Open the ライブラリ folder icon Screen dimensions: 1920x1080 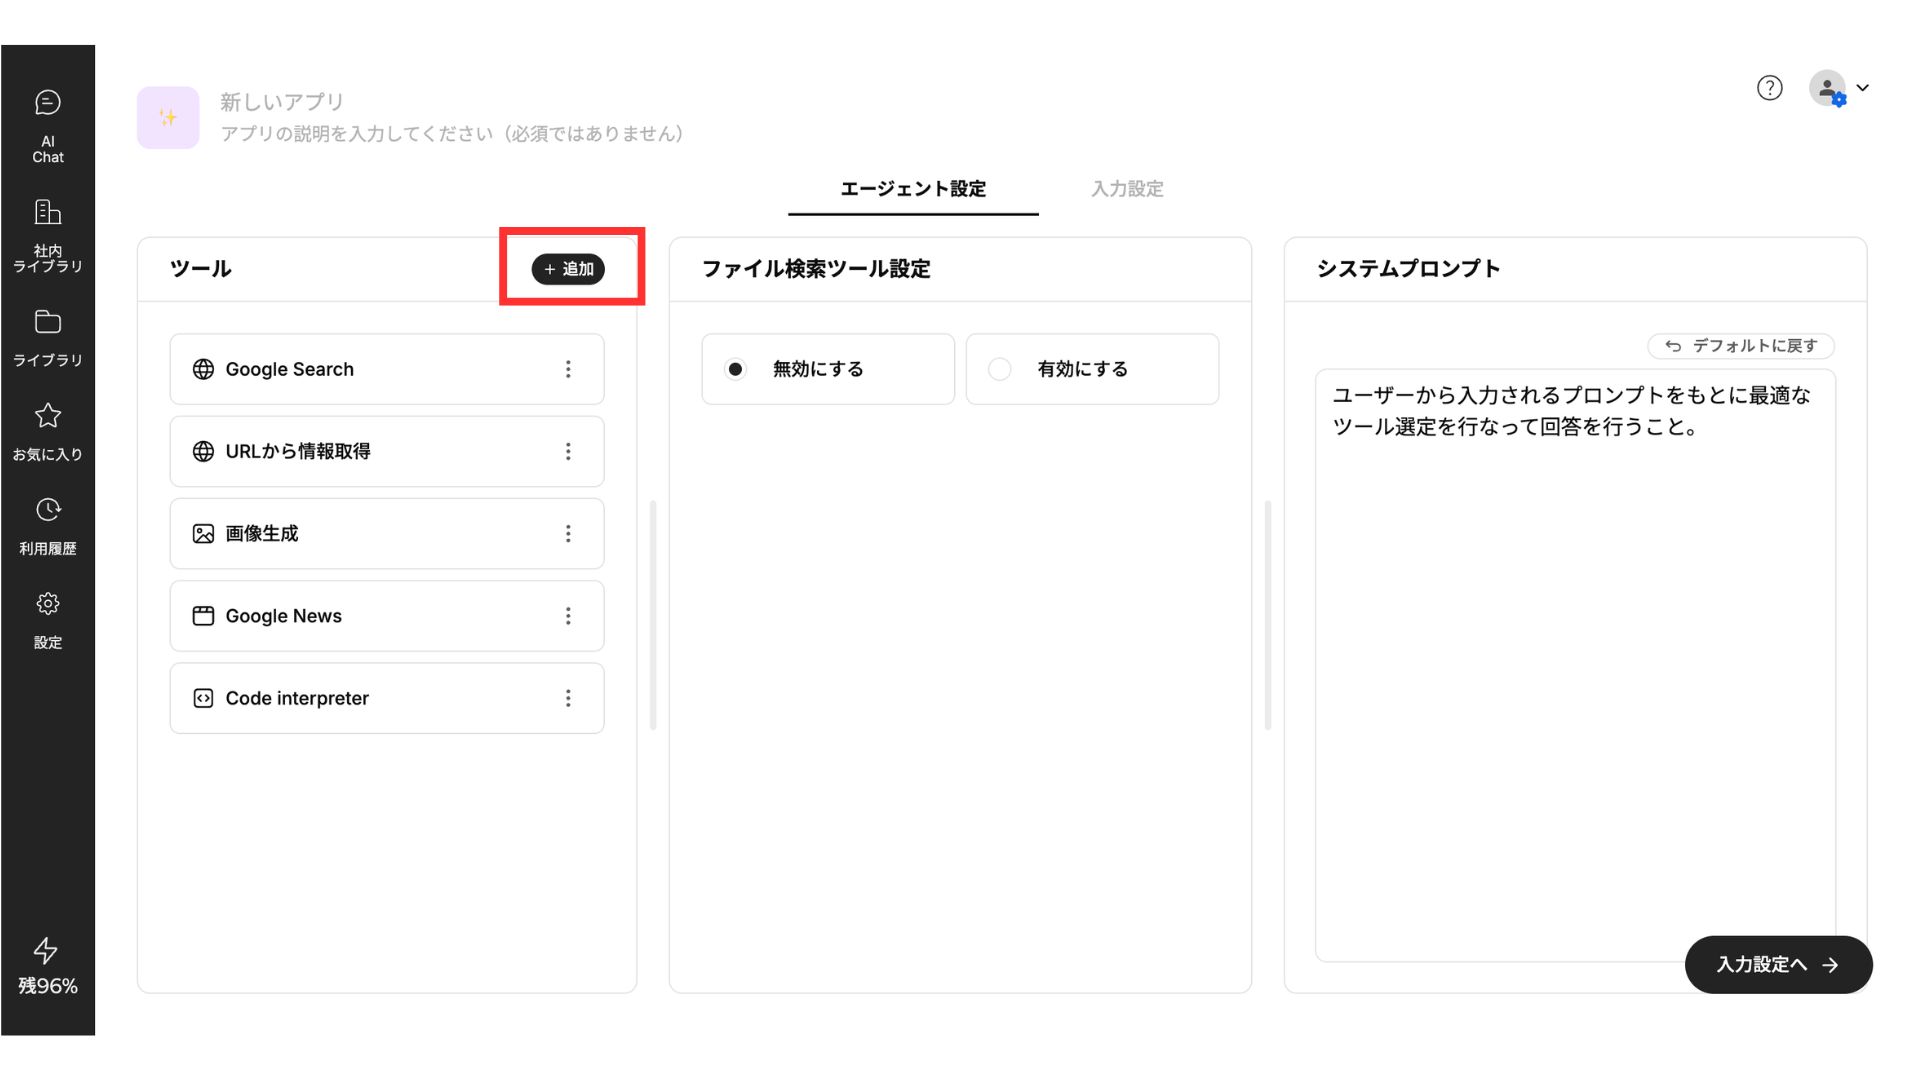pos(47,322)
